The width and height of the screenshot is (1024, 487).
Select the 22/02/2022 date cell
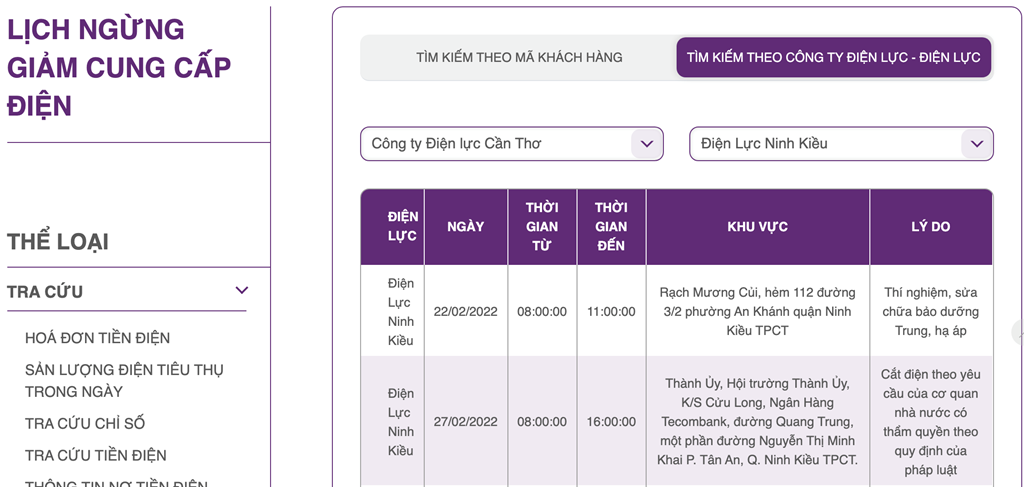[466, 311]
